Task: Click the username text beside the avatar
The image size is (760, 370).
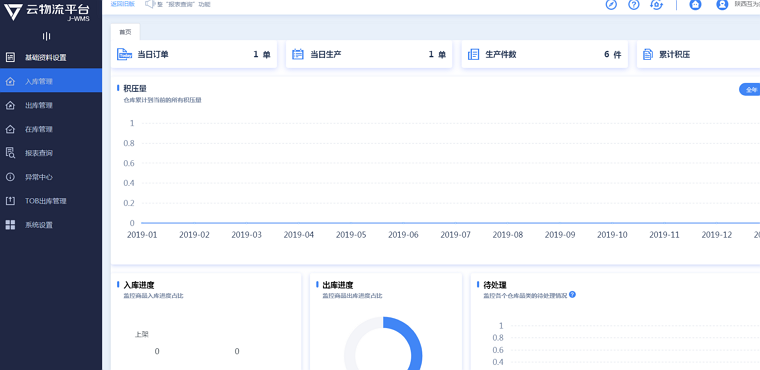Action: point(747,4)
